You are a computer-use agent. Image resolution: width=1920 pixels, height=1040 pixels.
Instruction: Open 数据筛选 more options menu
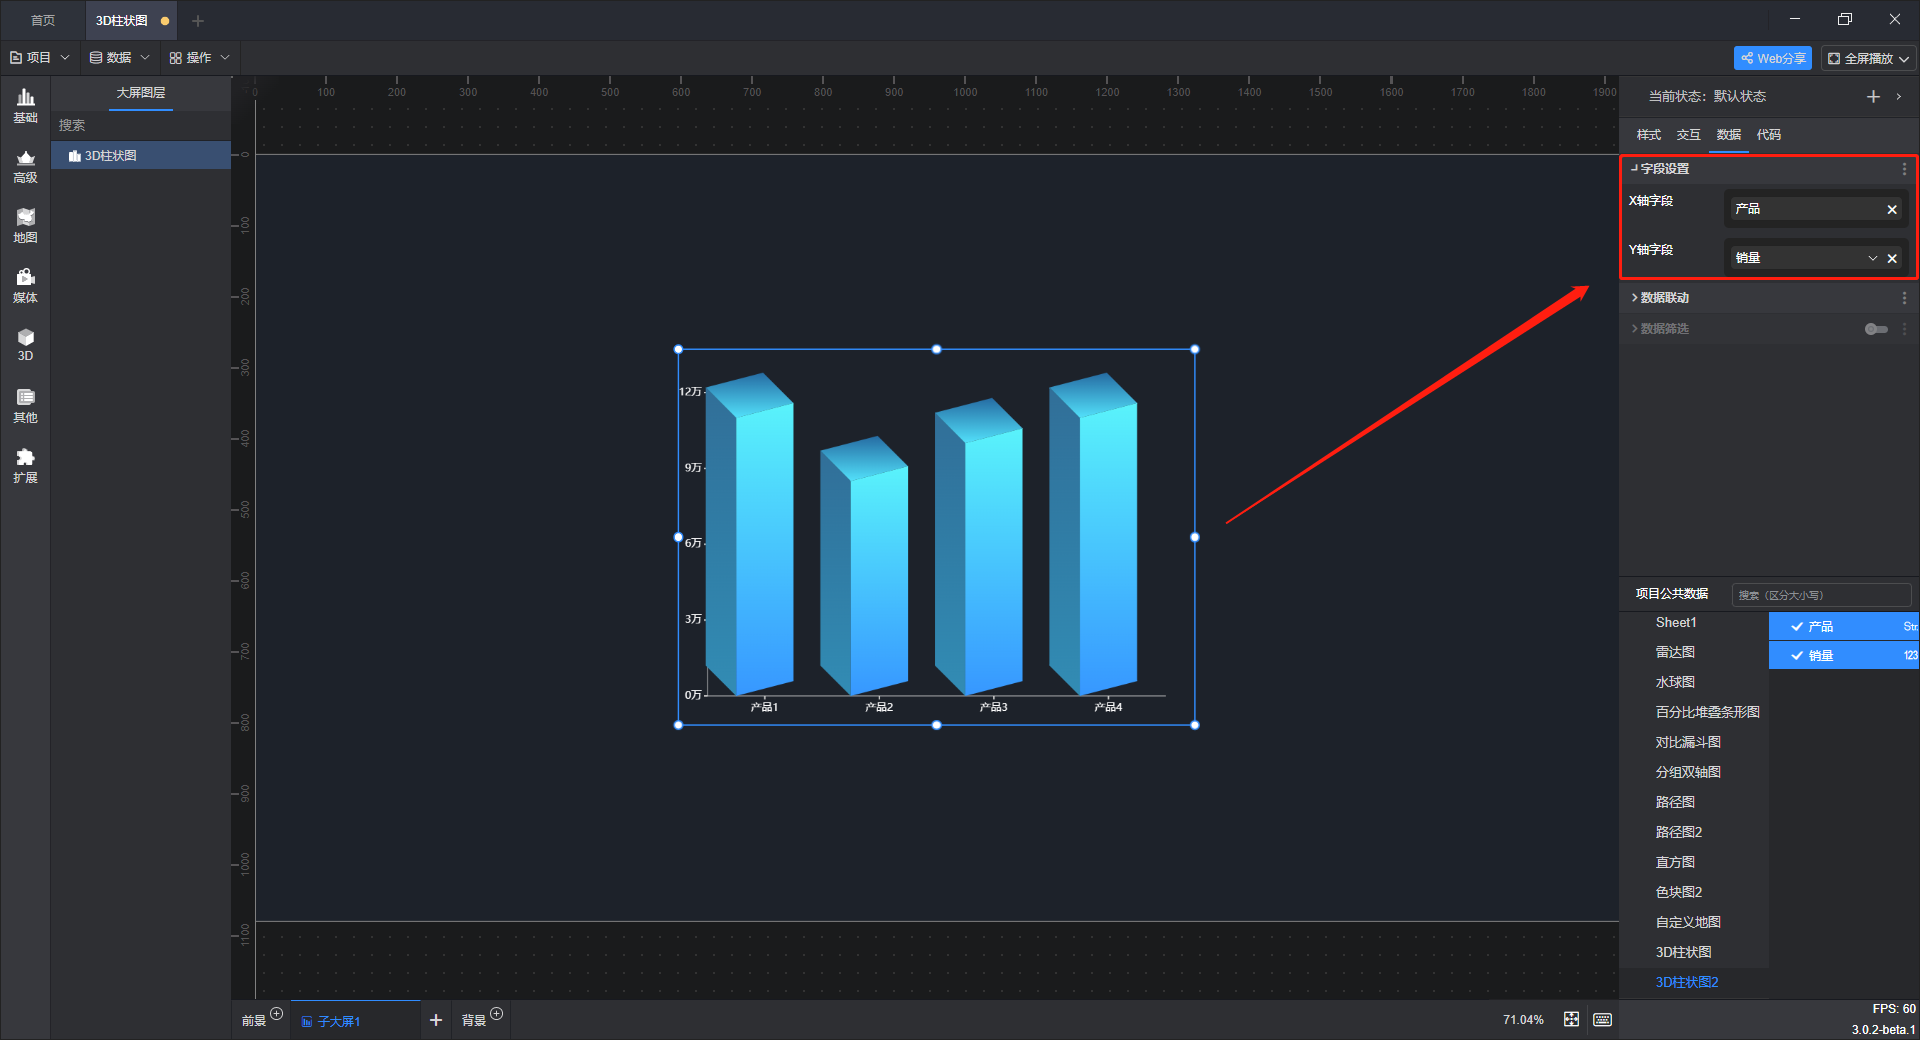point(1904,329)
